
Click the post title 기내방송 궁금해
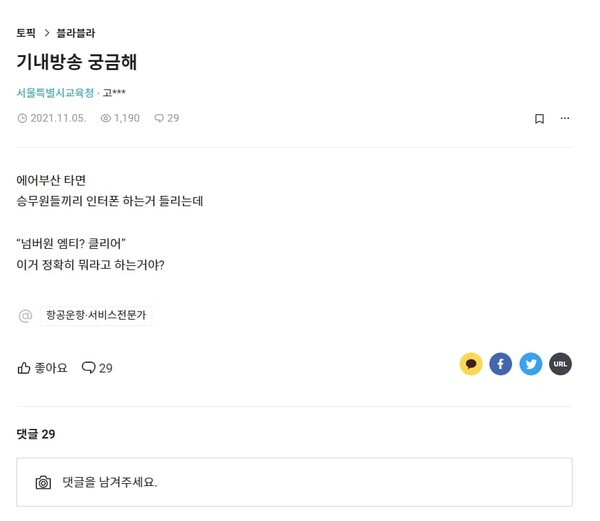click(77, 62)
